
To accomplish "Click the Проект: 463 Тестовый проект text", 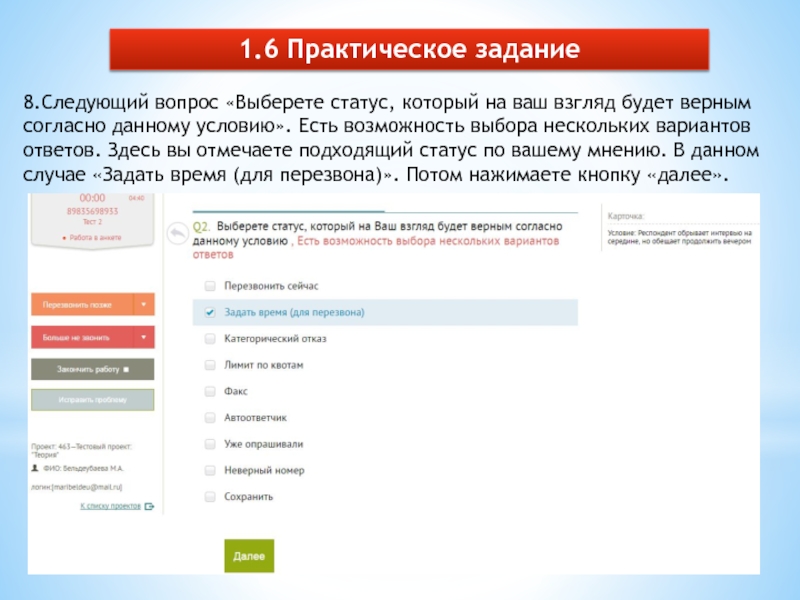I will 82,451.
